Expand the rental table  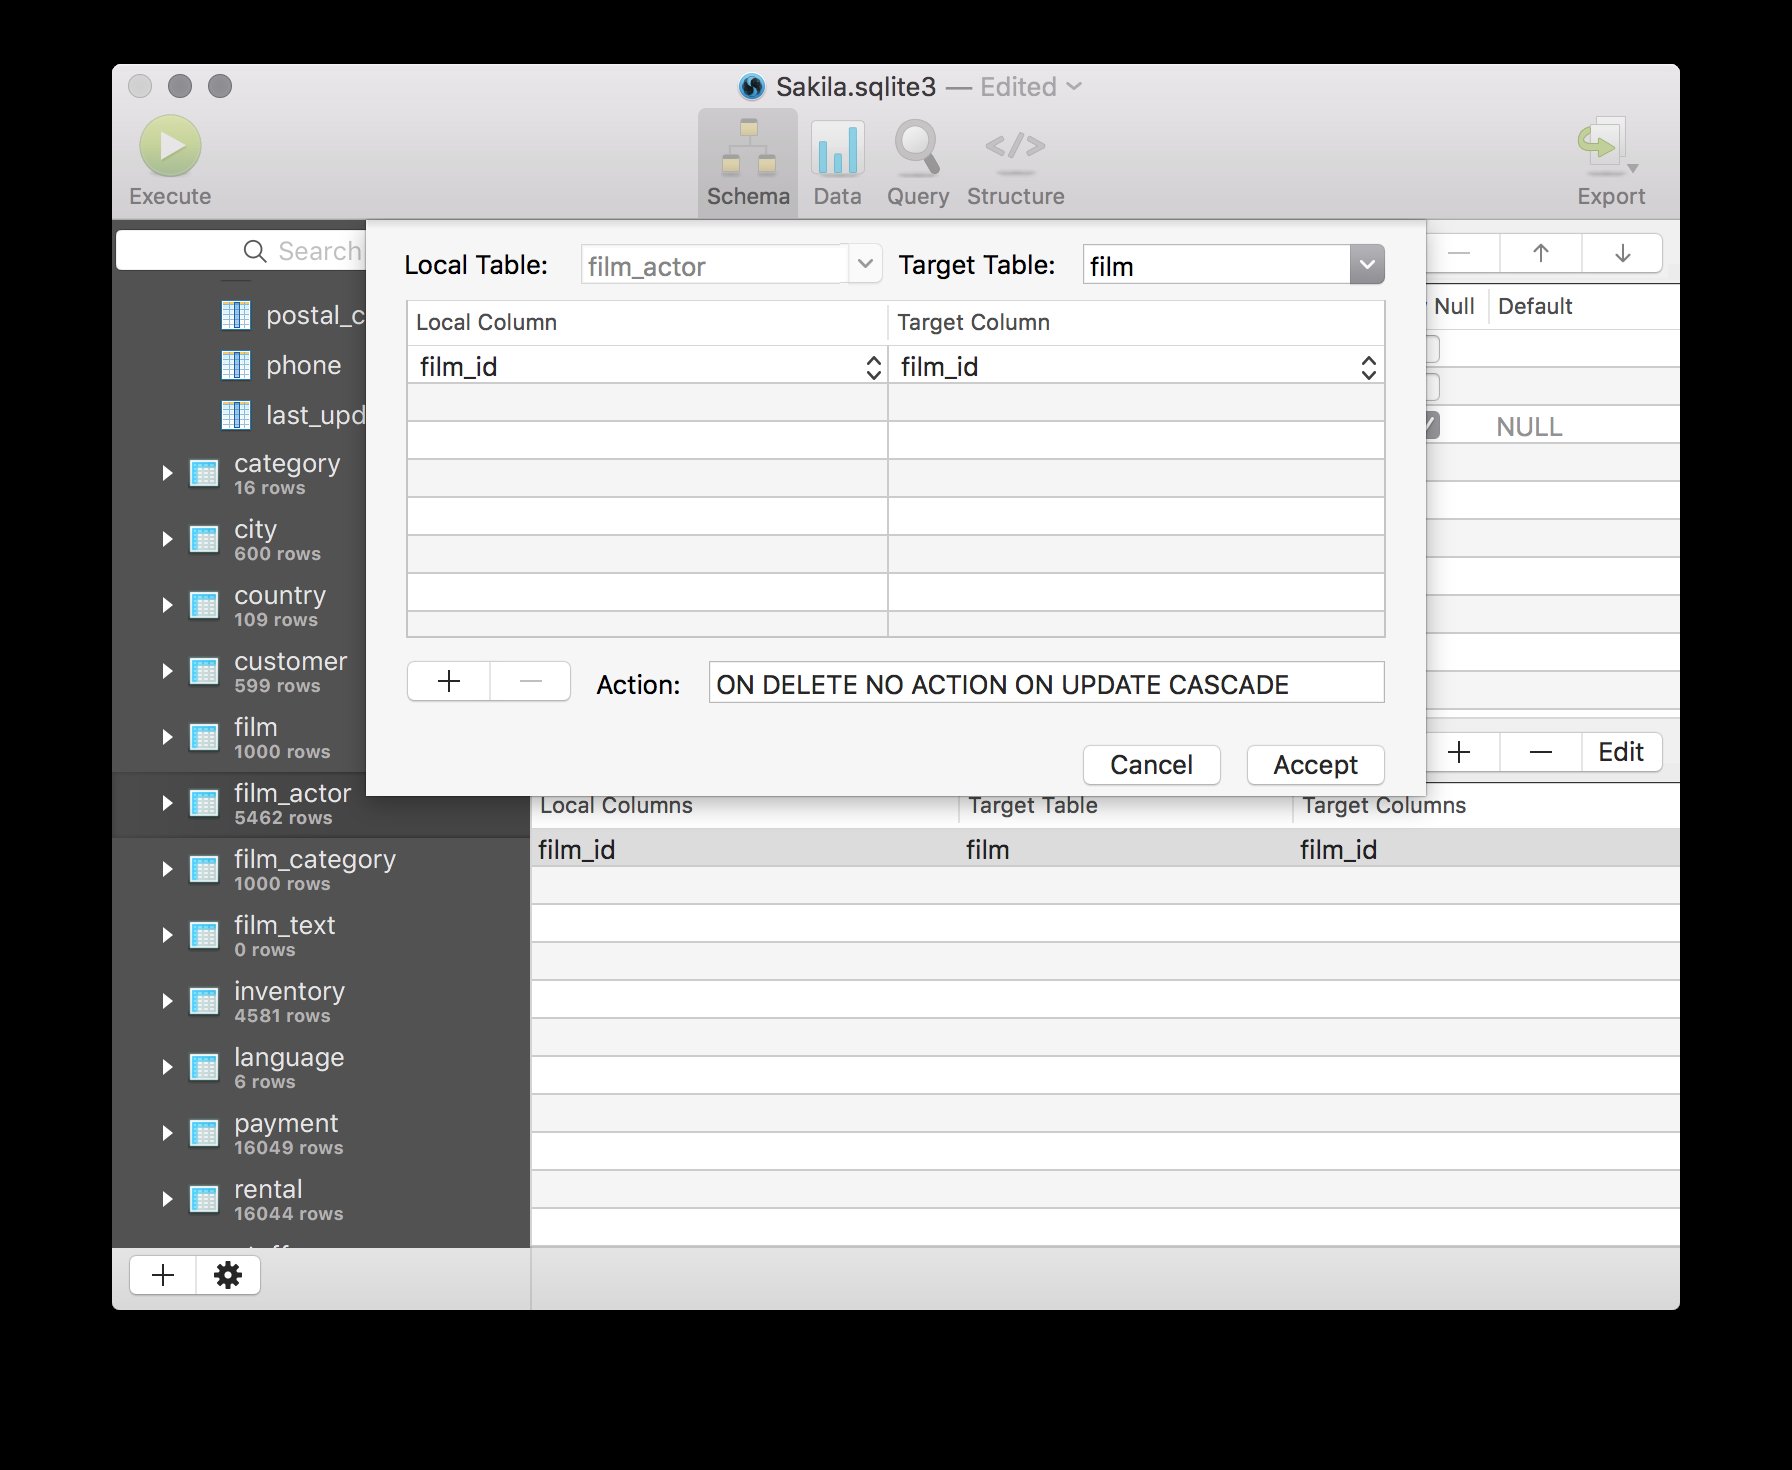(167, 1199)
